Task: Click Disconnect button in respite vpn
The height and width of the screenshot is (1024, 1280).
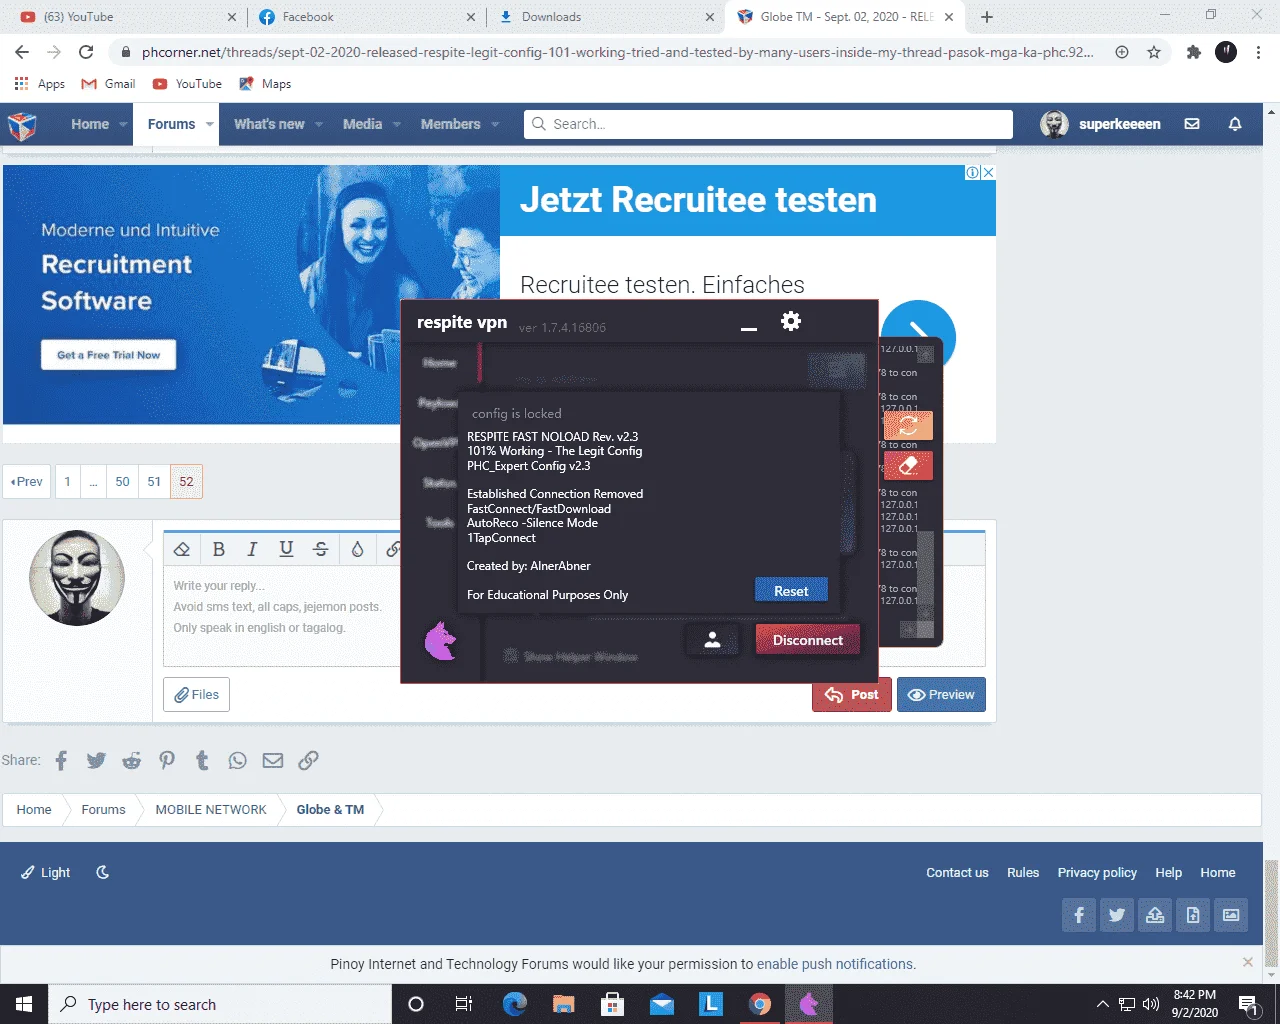Action: [x=808, y=640]
